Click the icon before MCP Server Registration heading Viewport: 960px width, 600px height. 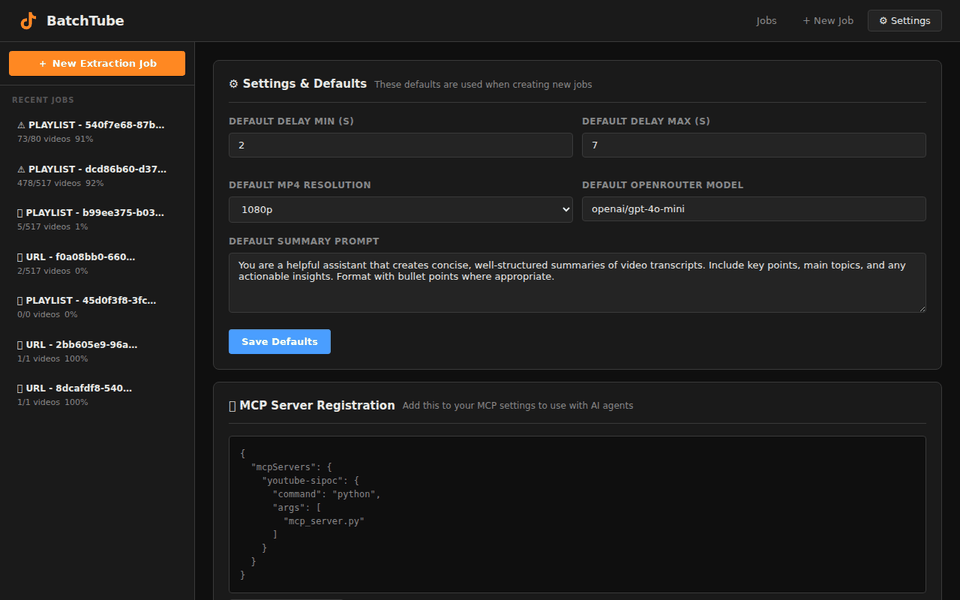231,405
